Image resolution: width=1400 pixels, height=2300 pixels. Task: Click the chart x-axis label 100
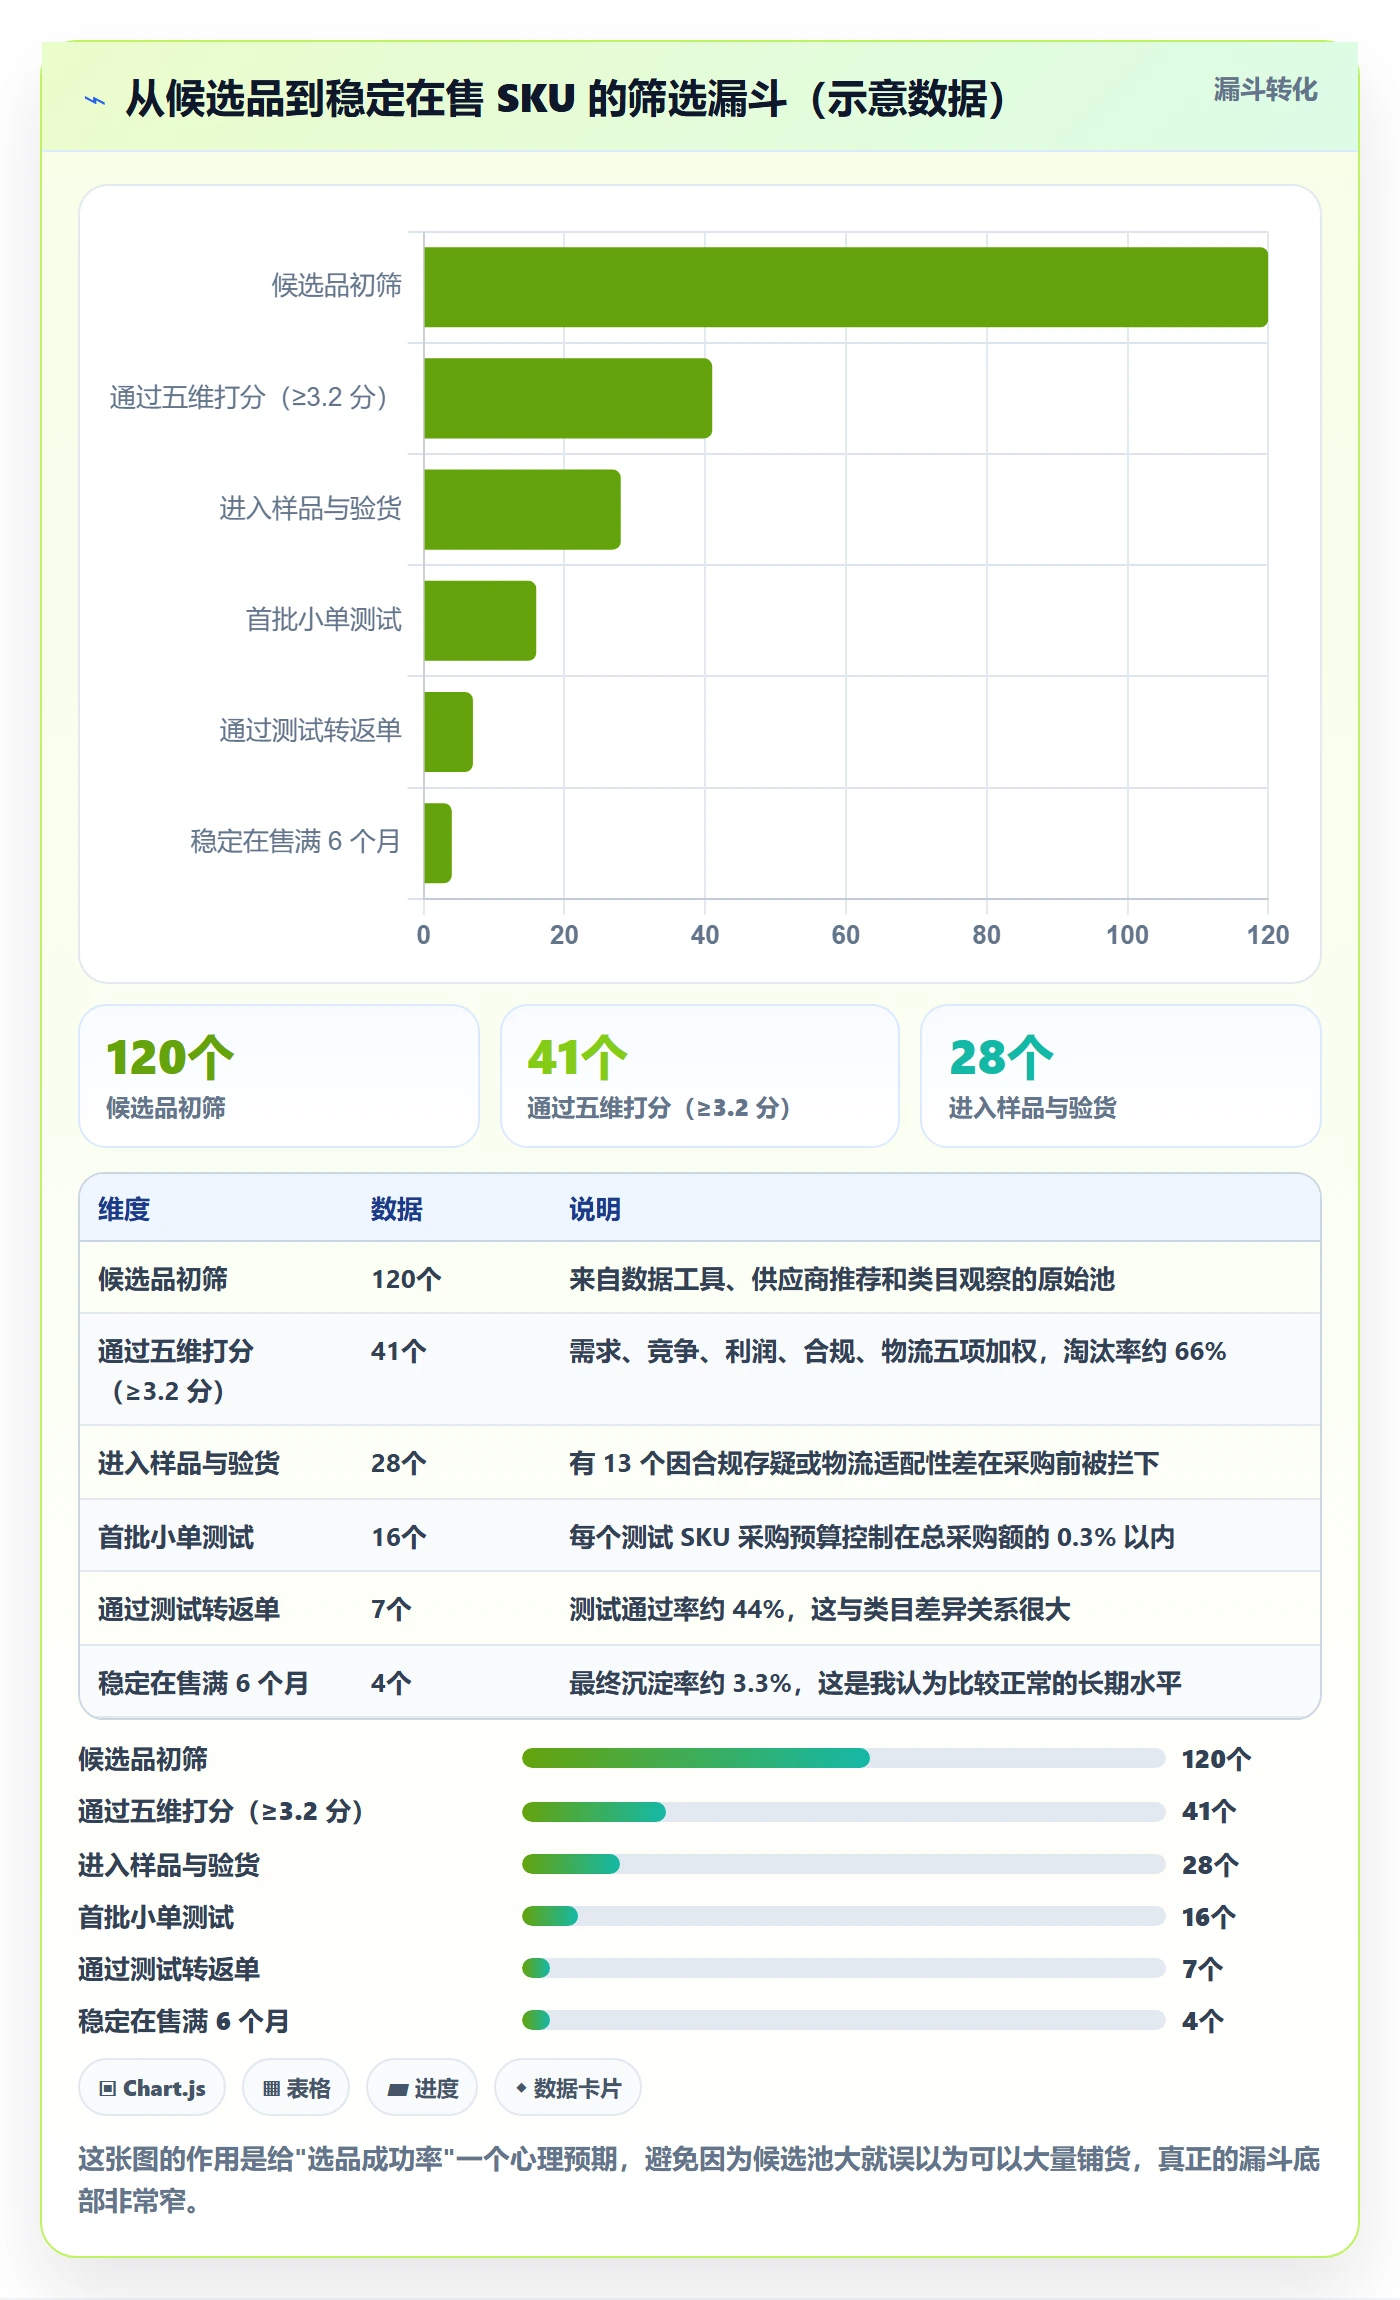pos(1127,935)
